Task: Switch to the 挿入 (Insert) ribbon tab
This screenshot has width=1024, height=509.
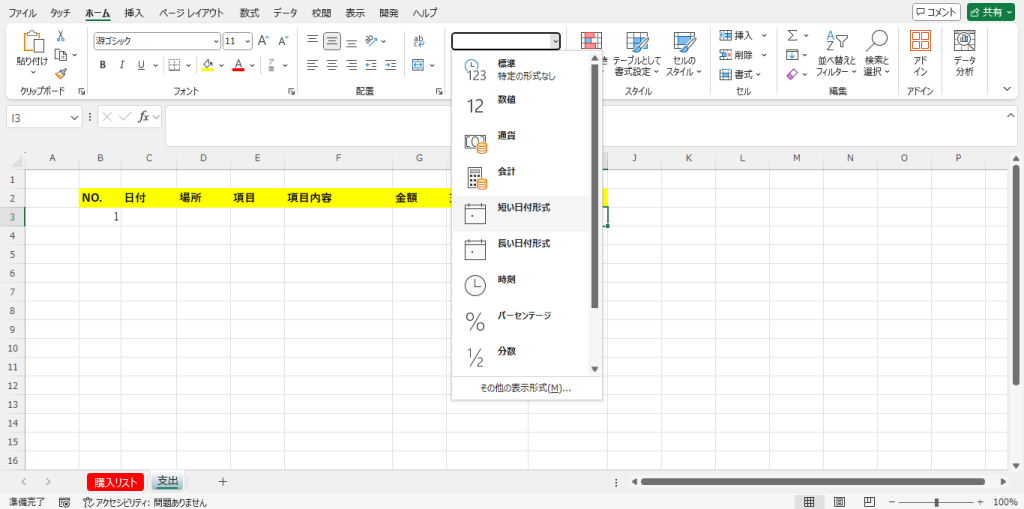Action: click(x=133, y=13)
